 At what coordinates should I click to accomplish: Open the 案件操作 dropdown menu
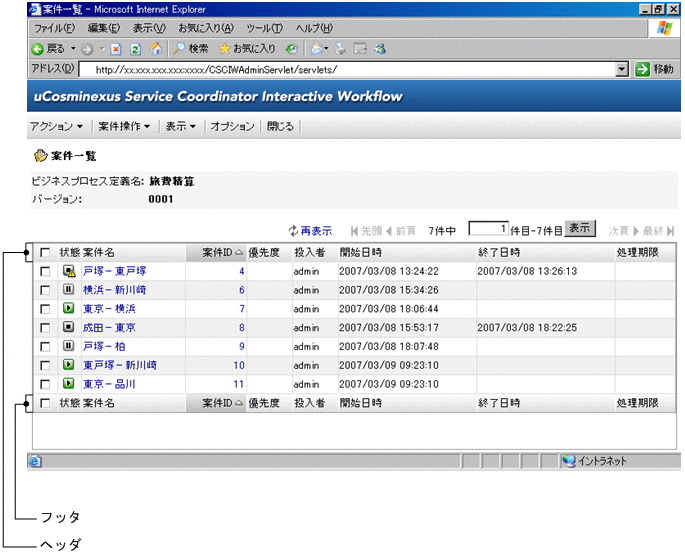pyautogui.click(x=124, y=127)
